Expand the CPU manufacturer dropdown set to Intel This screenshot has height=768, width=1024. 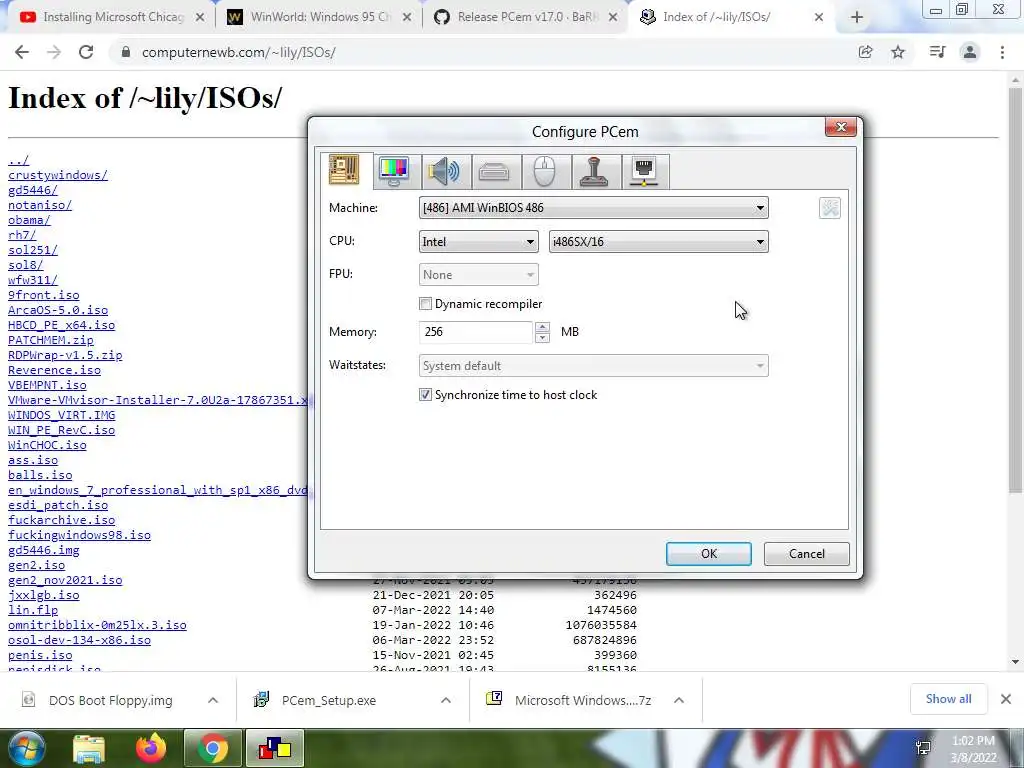[479, 242]
